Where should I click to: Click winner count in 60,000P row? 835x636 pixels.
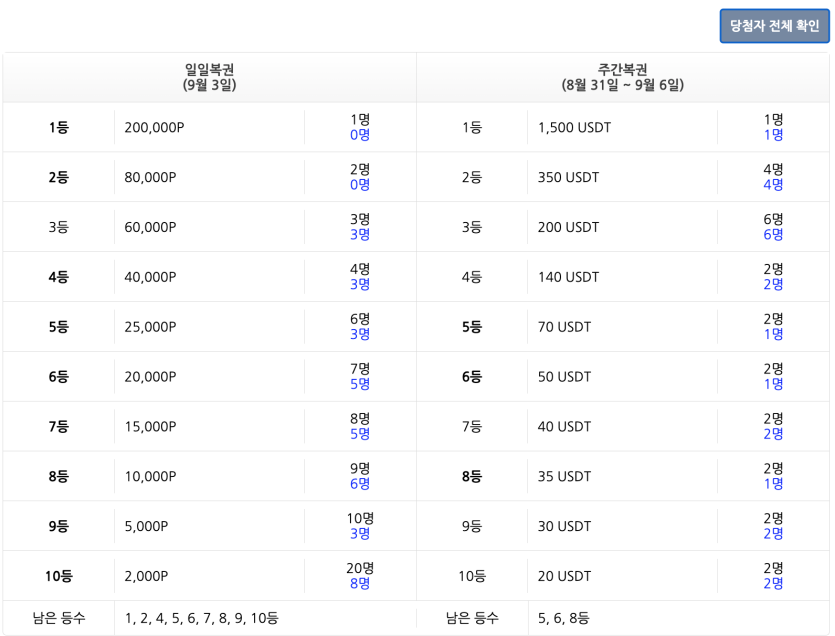(x=360, y=227)
